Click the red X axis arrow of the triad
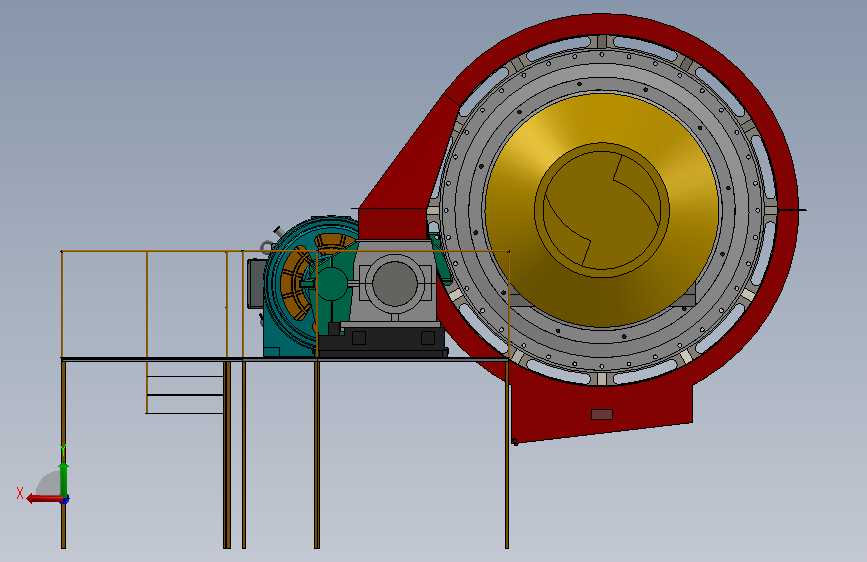The height and width of the screenshot is (562, 867). (x=44, y=499)
